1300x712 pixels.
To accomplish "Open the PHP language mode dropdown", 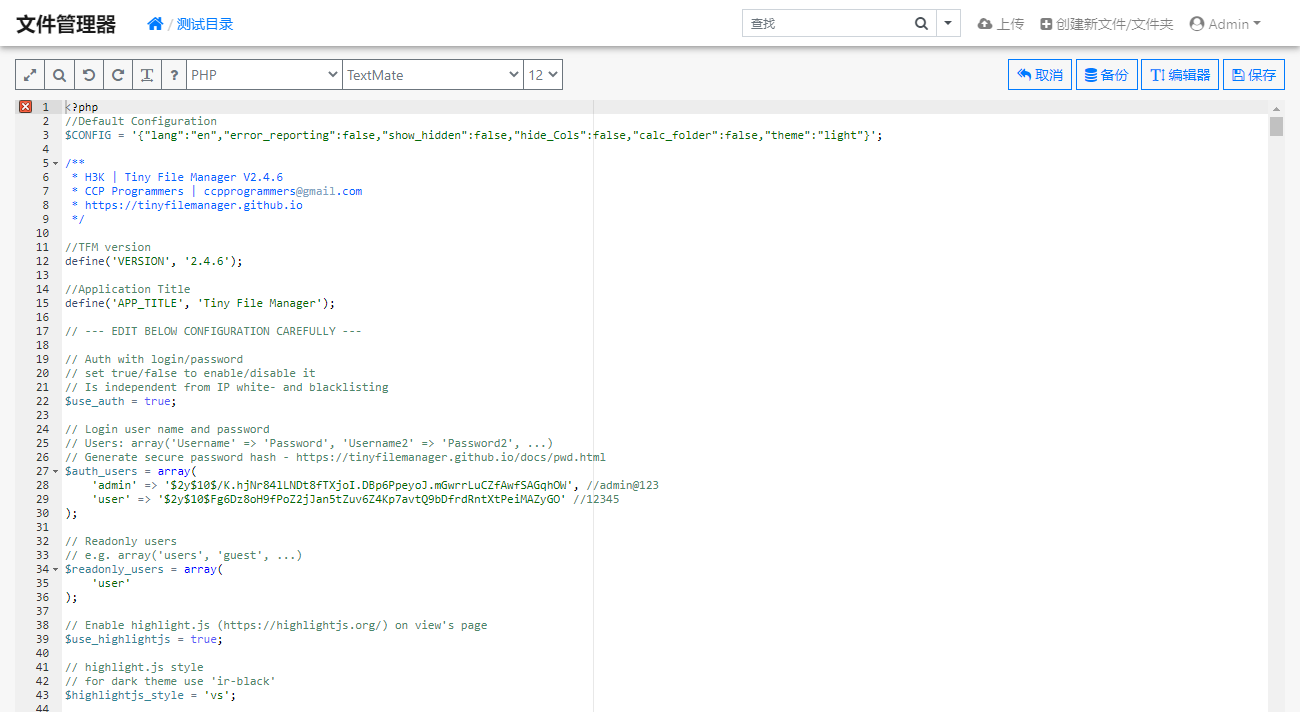I will coord(266,74).
